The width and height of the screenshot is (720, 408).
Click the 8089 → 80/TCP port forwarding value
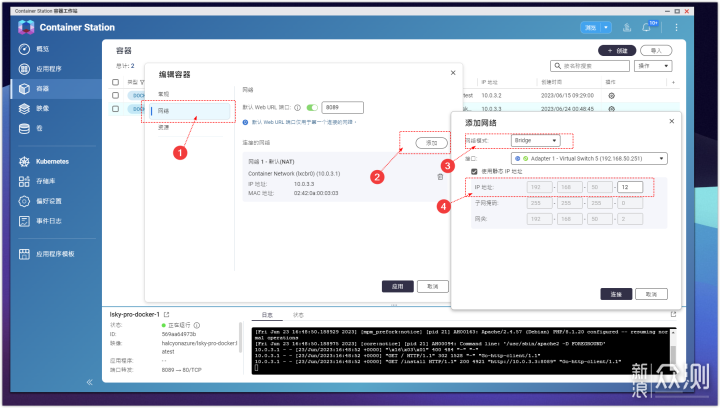[181, 370]
